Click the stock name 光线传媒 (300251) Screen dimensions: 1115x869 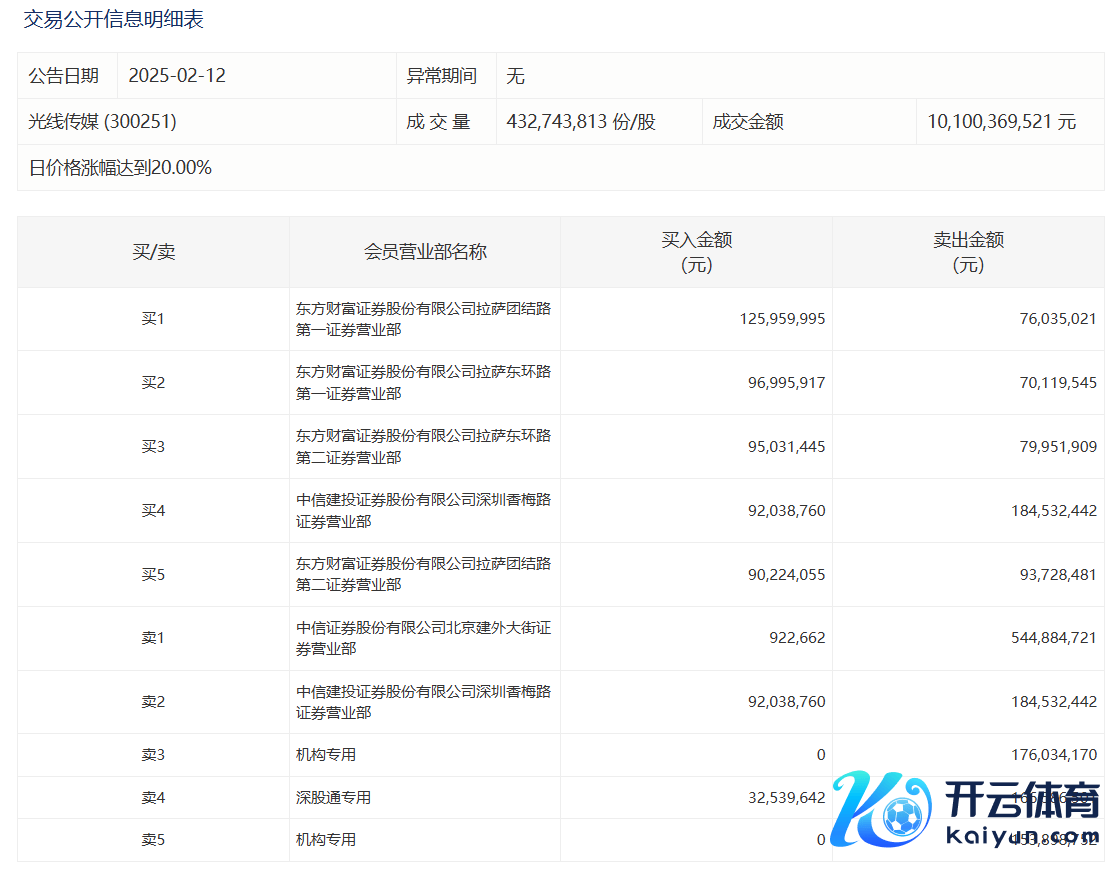pos(103,122)
